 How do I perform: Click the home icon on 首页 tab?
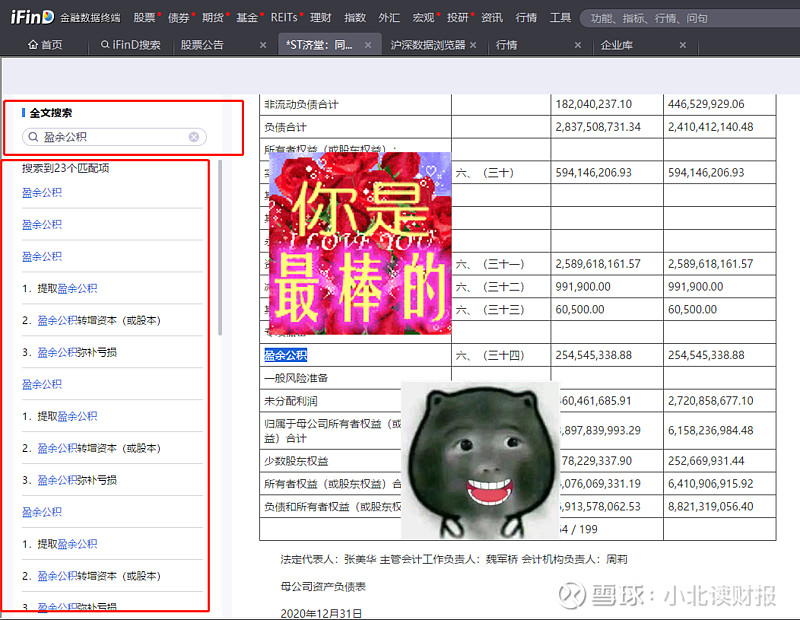(x=33, y=45)
